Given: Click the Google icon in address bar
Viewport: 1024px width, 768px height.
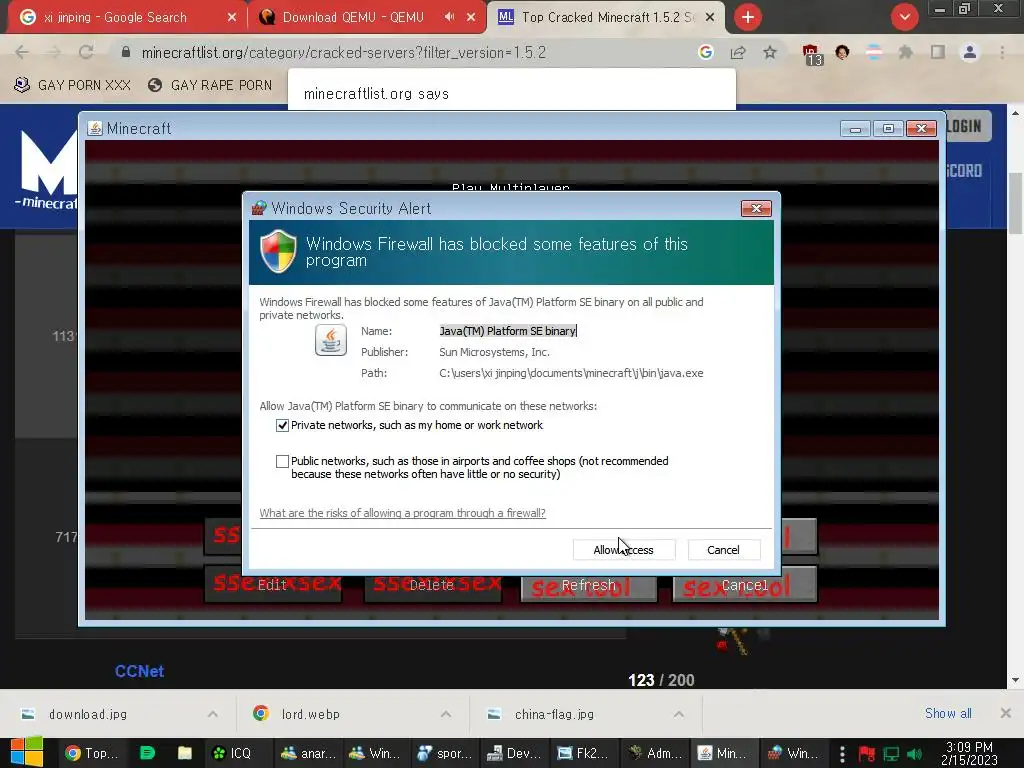Looking at the screenshot, I should (x=705, y=52).
